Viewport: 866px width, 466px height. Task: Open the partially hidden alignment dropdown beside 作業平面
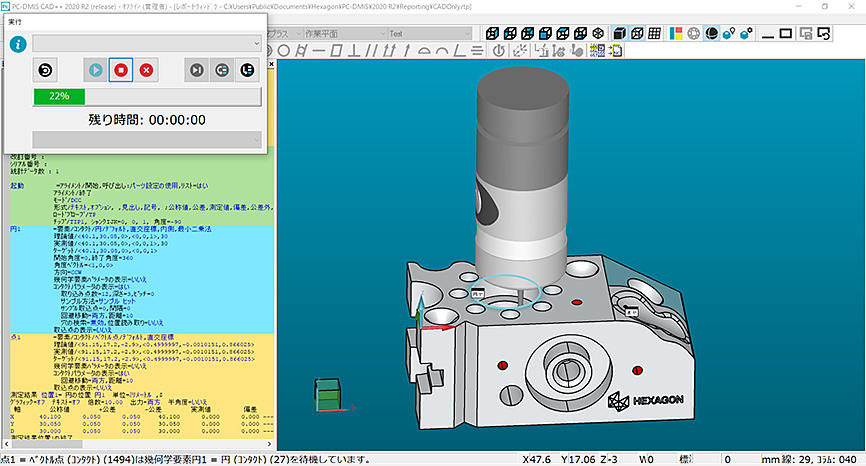(x=285, y=34)
